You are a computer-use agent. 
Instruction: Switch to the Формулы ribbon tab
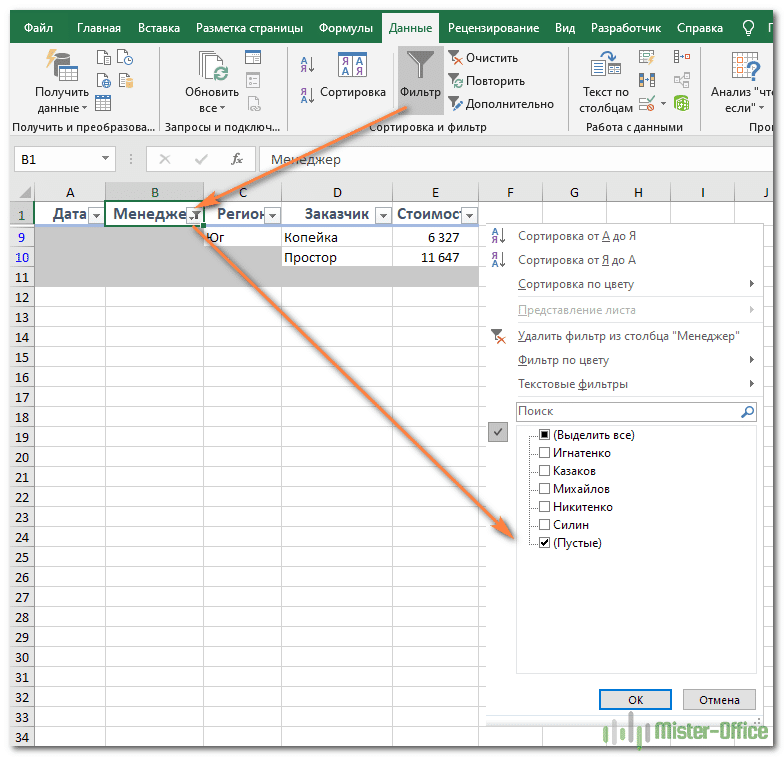(x=345, y=28)
